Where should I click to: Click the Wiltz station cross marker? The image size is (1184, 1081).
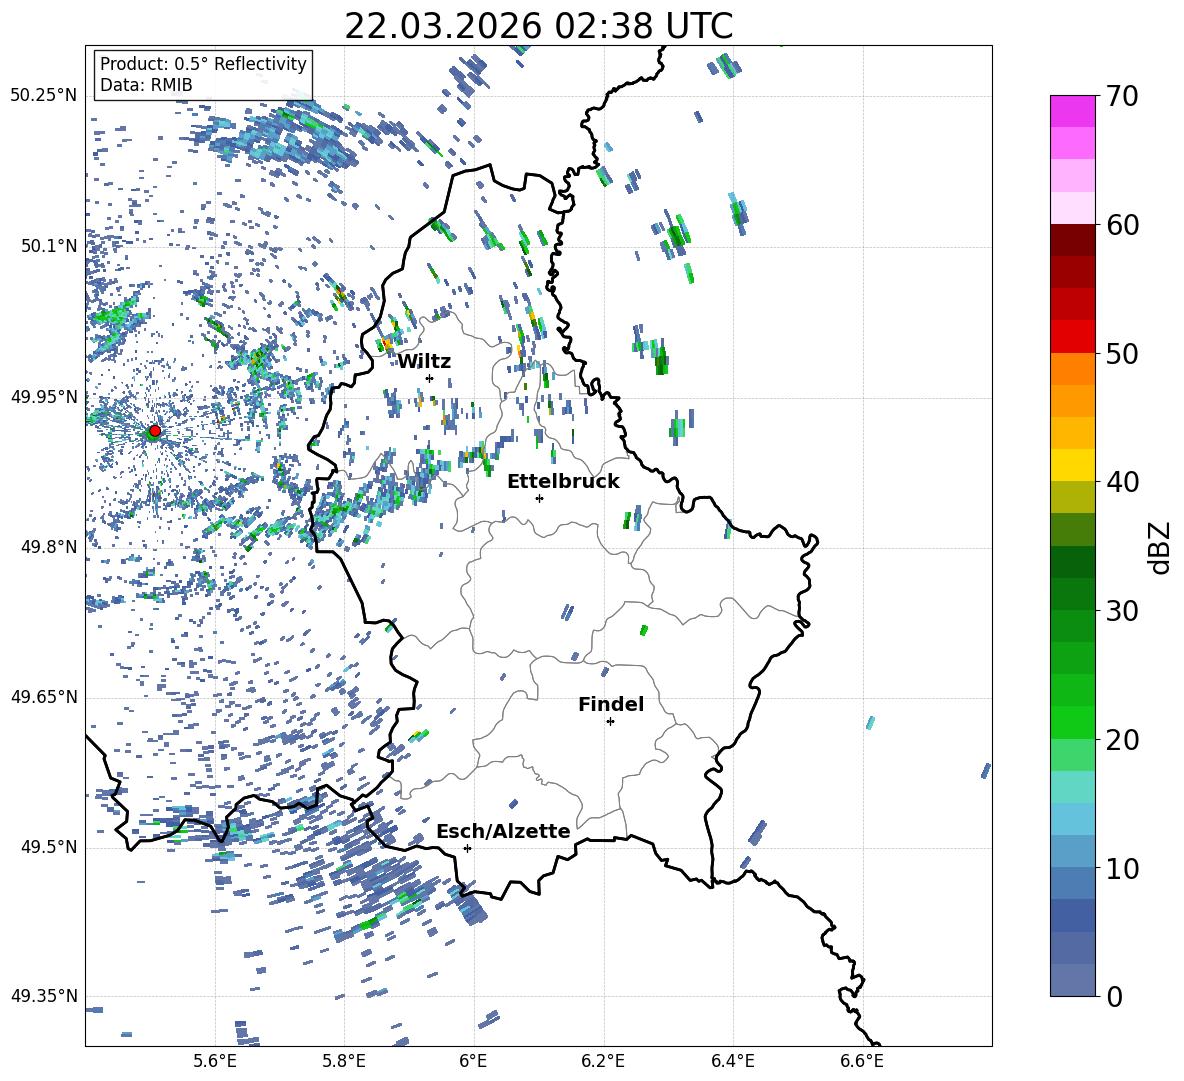tap(430, 378)
